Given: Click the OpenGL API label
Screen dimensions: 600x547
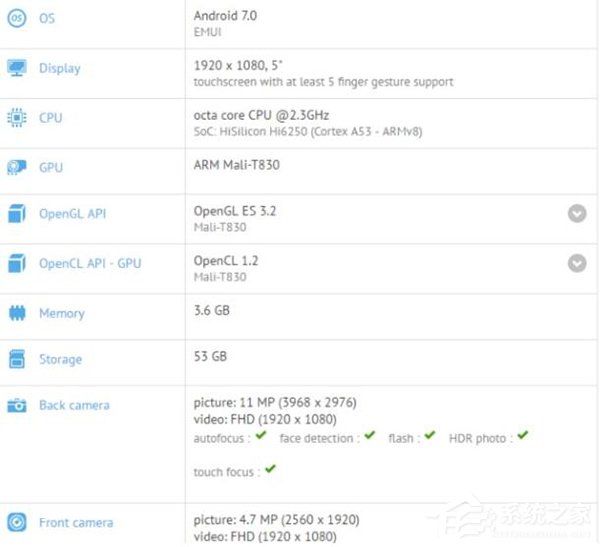Looking at the screenshot, I should click(x=73, y=214).
